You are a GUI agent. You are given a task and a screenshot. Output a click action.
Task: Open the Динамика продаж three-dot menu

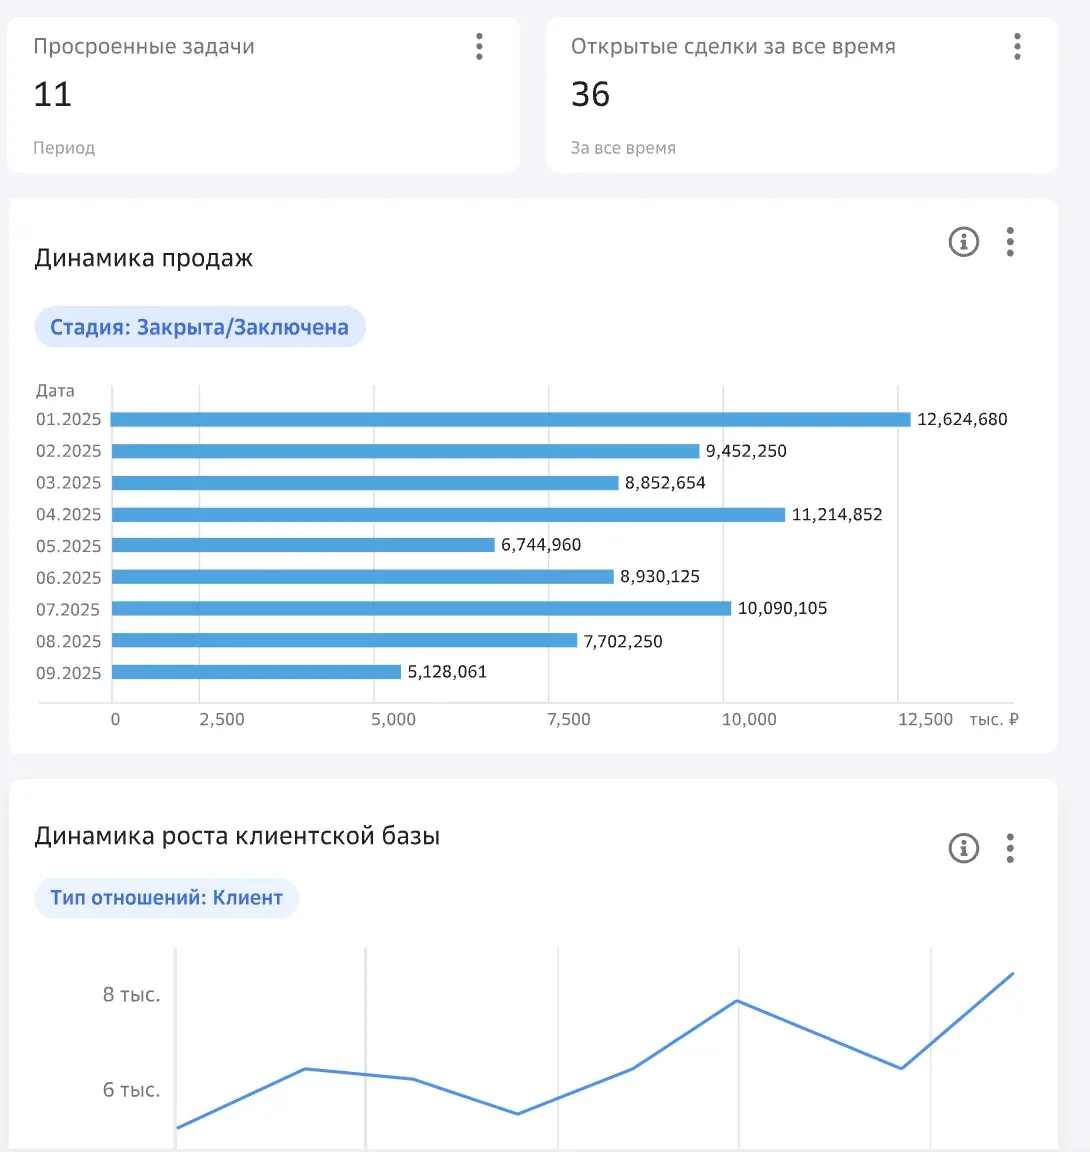click(1010, 242)
